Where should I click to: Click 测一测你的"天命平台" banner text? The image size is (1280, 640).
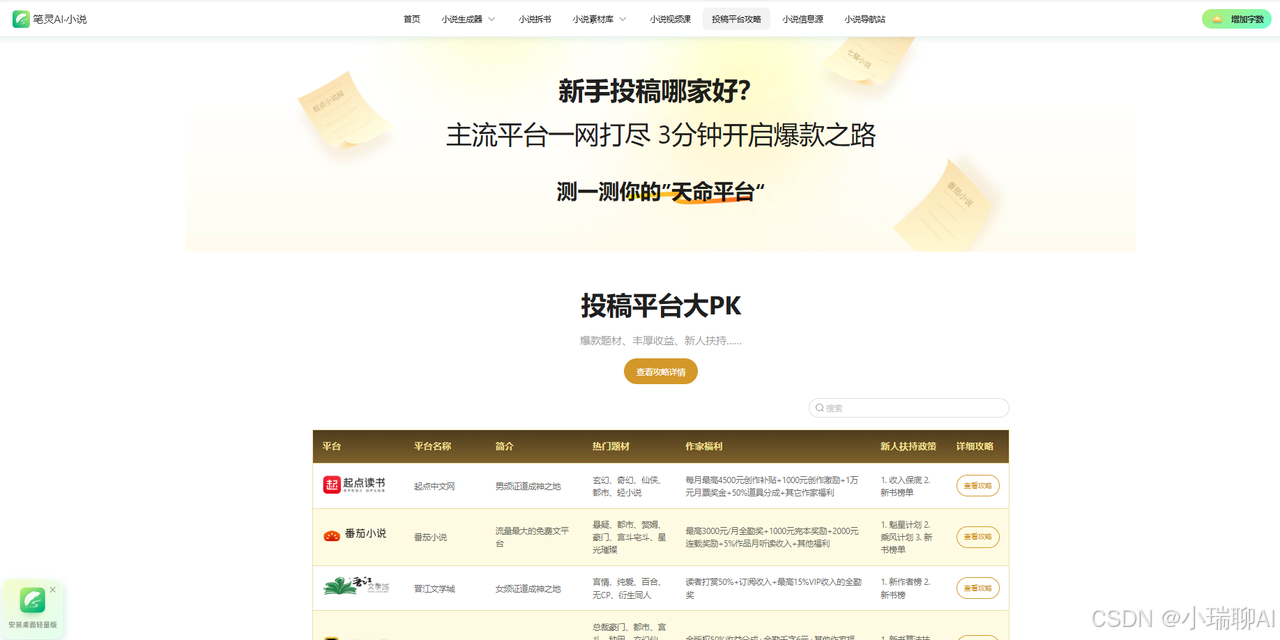click(661, 191)
